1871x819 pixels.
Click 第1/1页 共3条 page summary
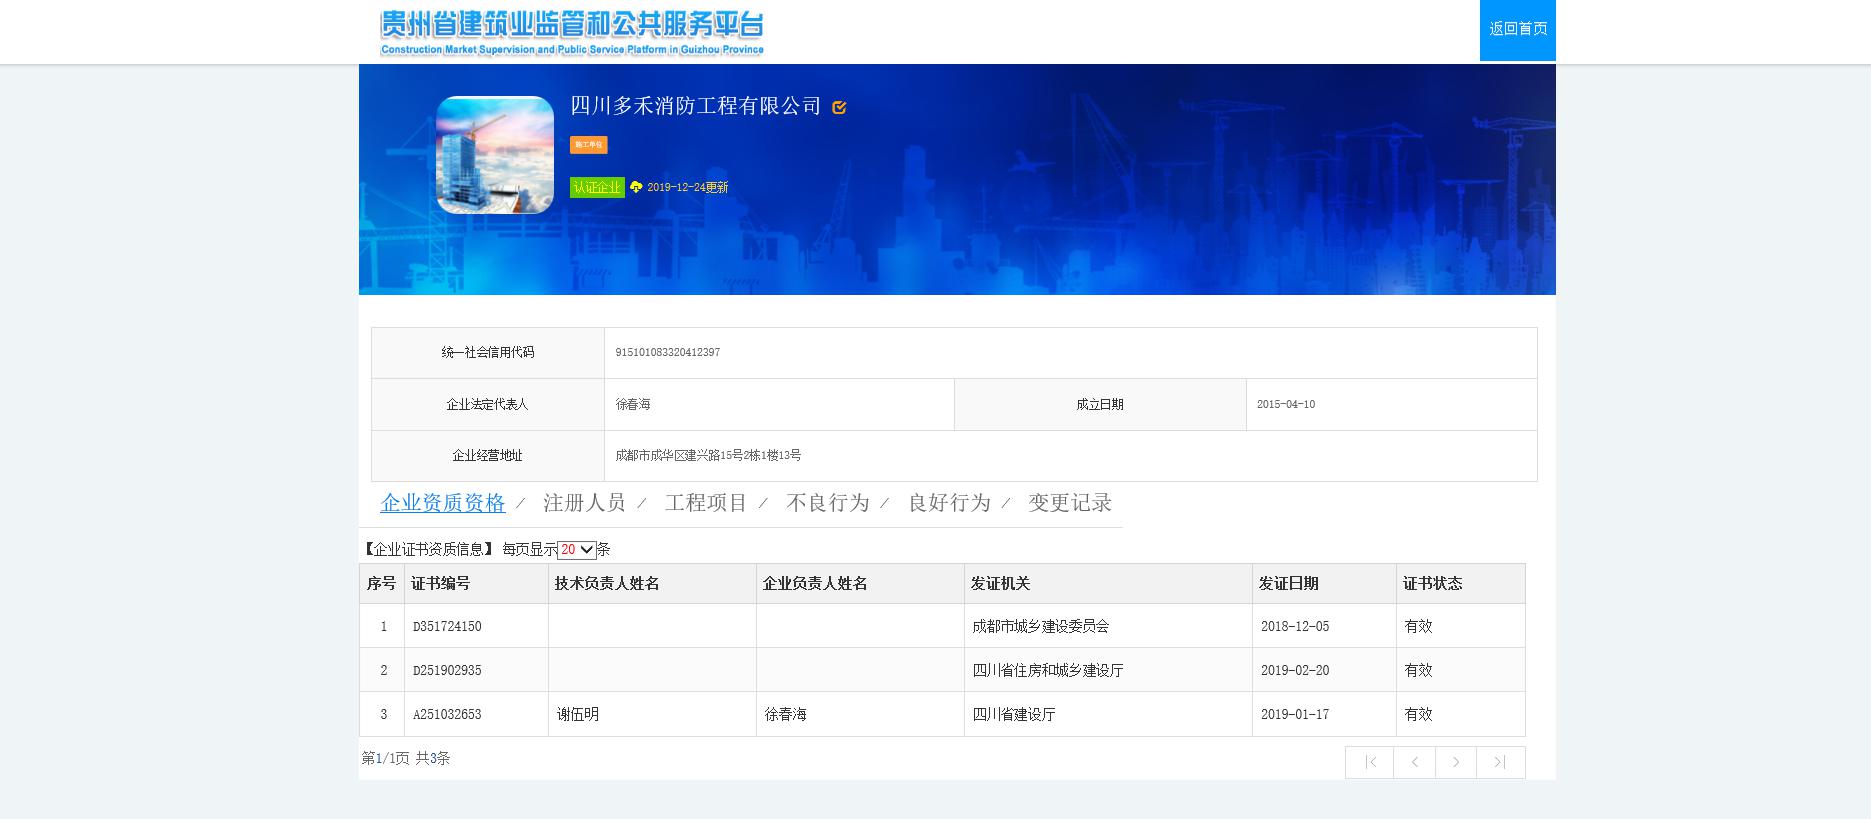(x=406, y=759)
